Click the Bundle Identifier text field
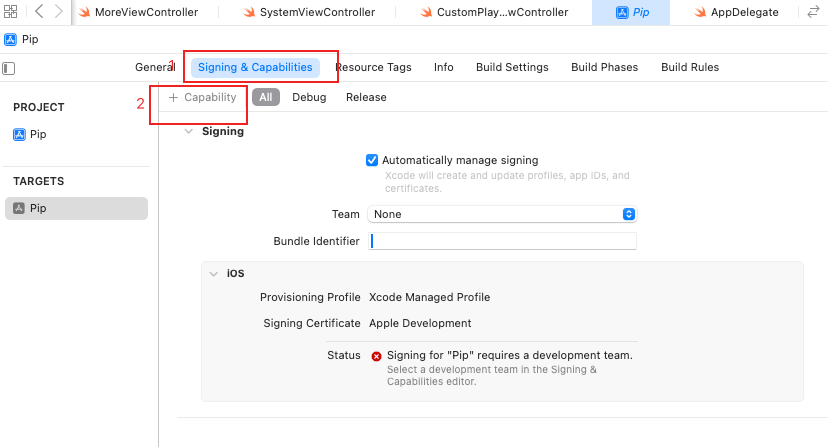This screenshot has height=447, width=828. coord(502,241)
